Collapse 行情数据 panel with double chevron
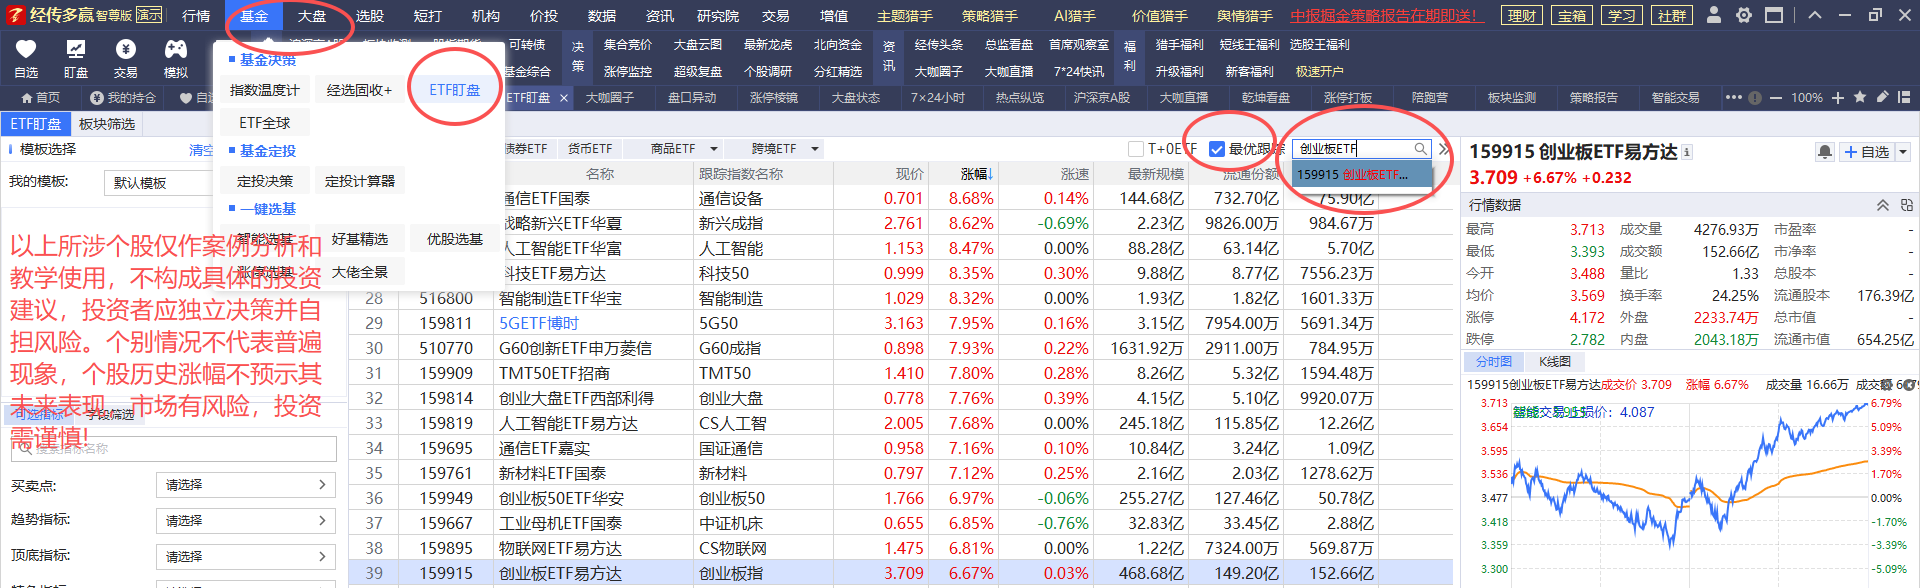1920x588 pixels. point(1882,205)
